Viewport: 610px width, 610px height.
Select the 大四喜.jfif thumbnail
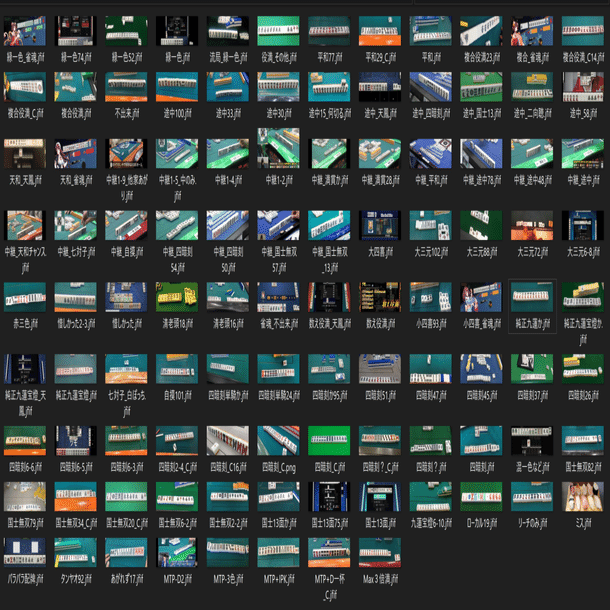(x=380, y=225)
